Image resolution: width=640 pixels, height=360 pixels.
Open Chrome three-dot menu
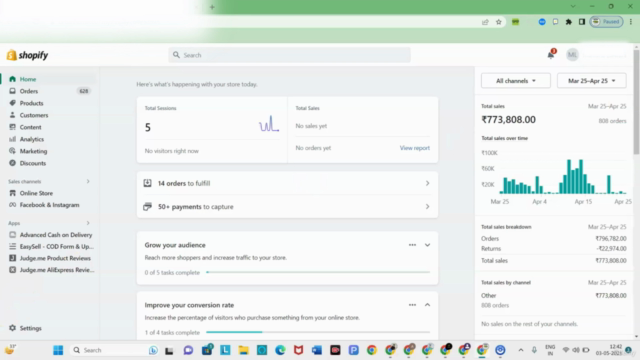click(631, 22)
